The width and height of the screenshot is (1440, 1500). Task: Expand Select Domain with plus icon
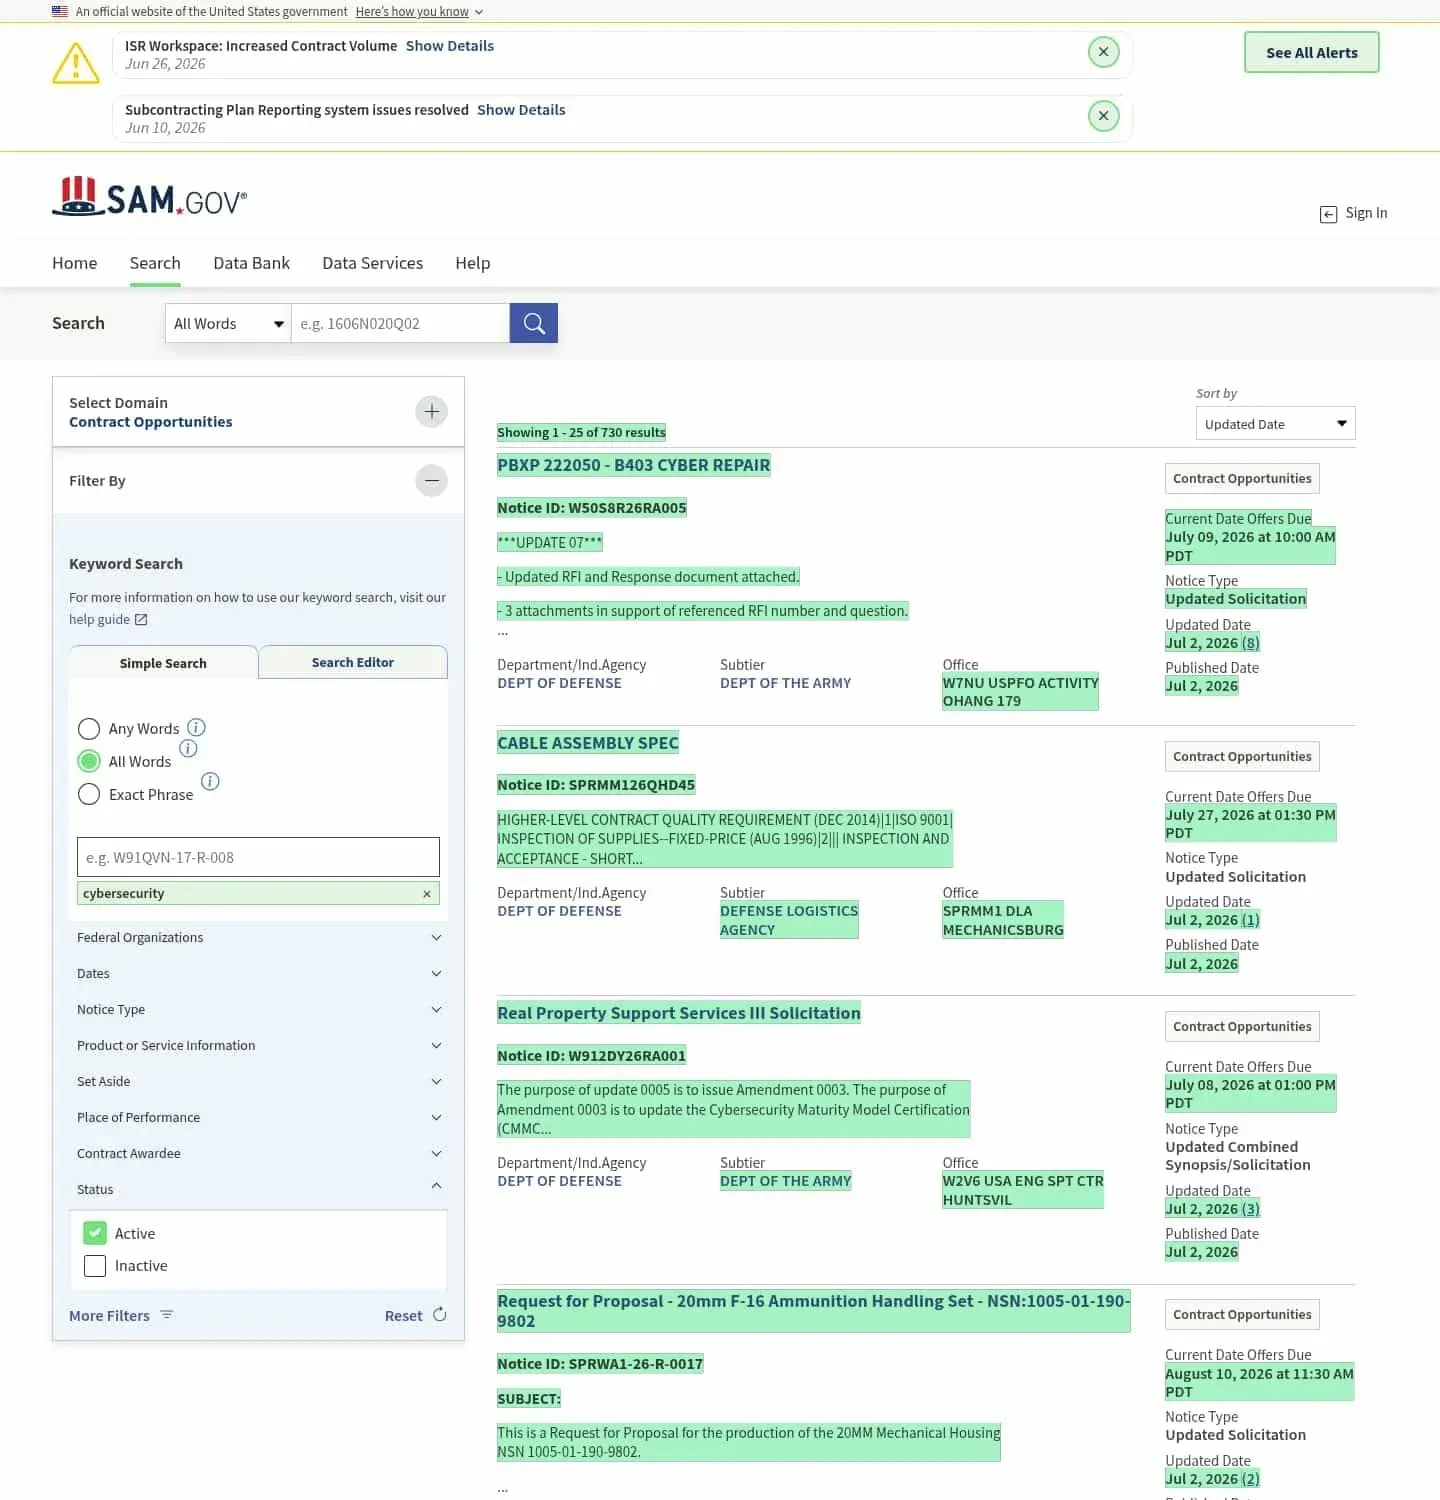coord(431,411)
